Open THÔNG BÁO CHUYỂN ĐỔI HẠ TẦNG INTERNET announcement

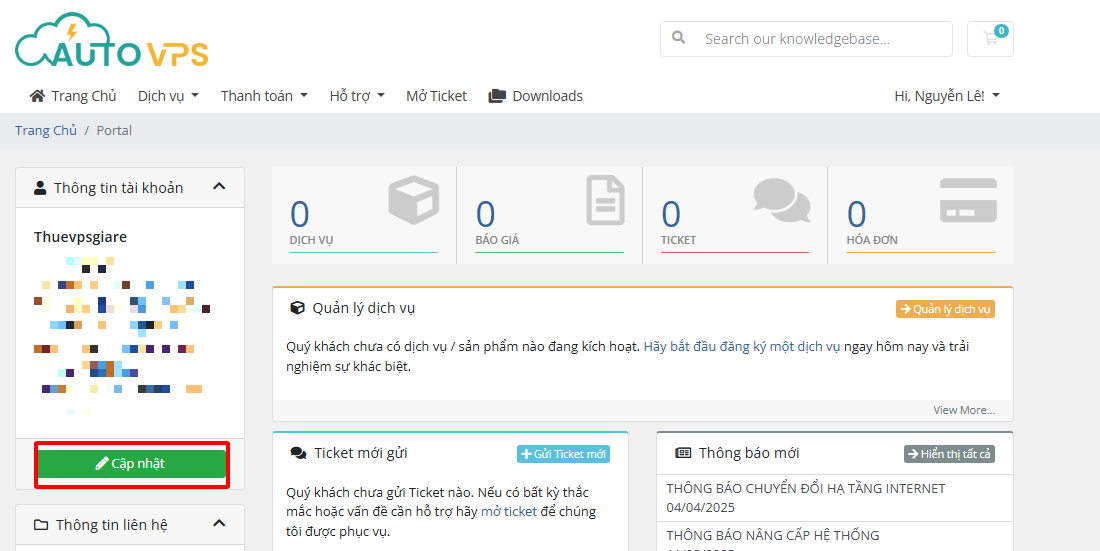coord(806,489)
